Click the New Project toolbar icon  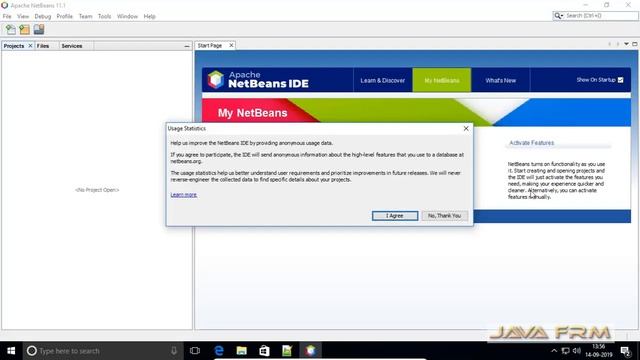tap(24, 29)
